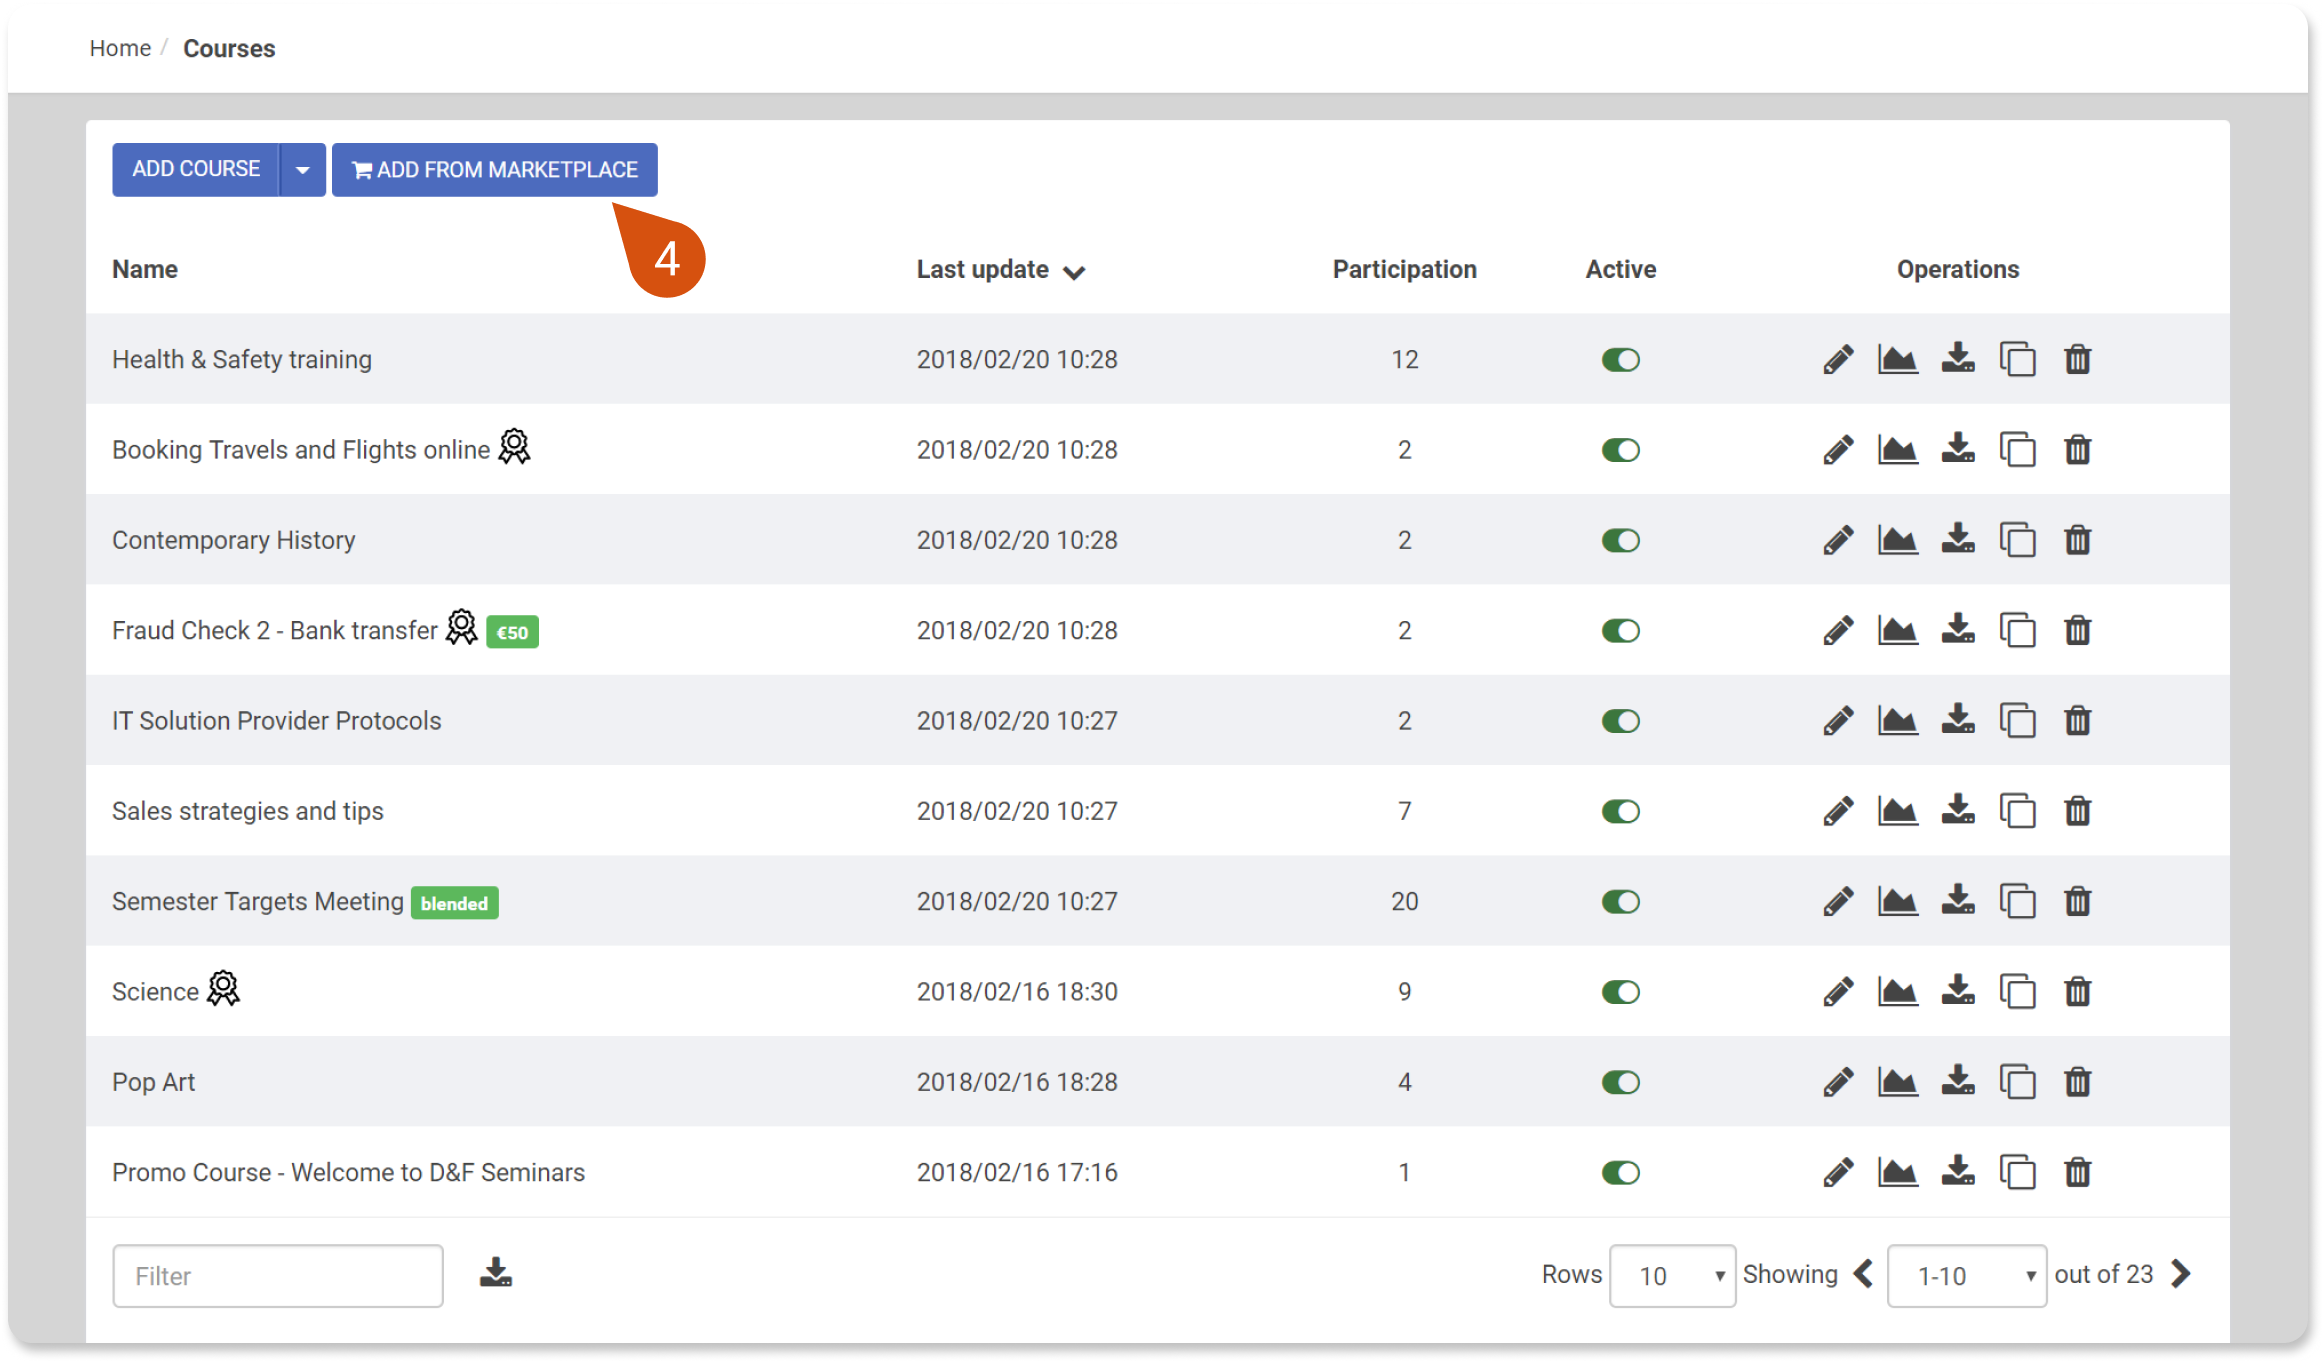Sort by Active column header
This screenshot has width=2324, height=1363.
pos(1620,270)
